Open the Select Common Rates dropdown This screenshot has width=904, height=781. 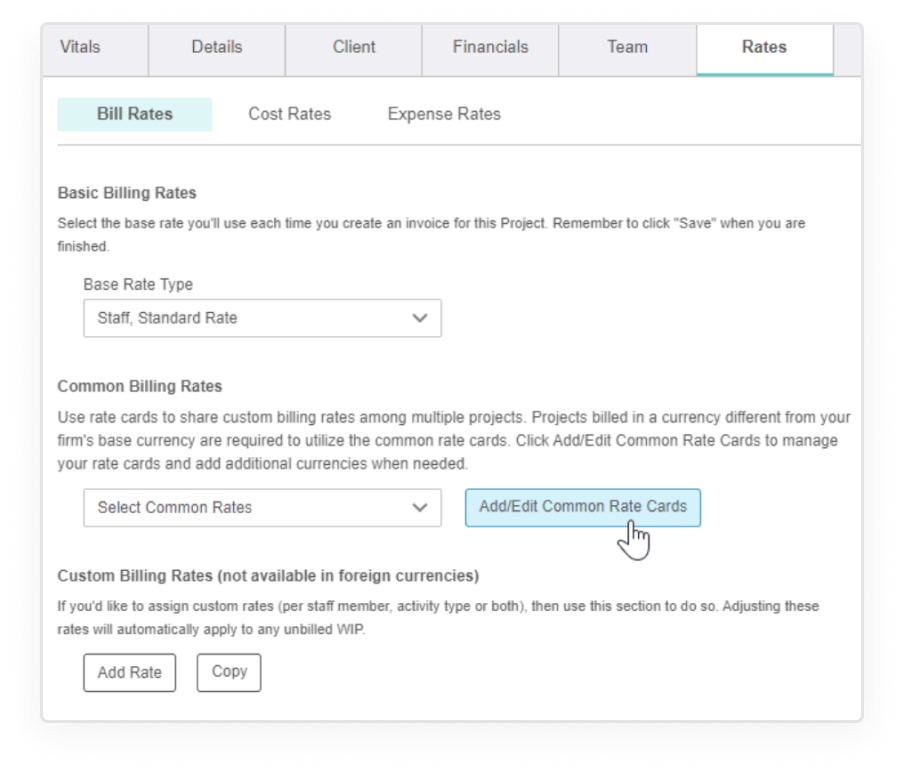pos(262,508)
